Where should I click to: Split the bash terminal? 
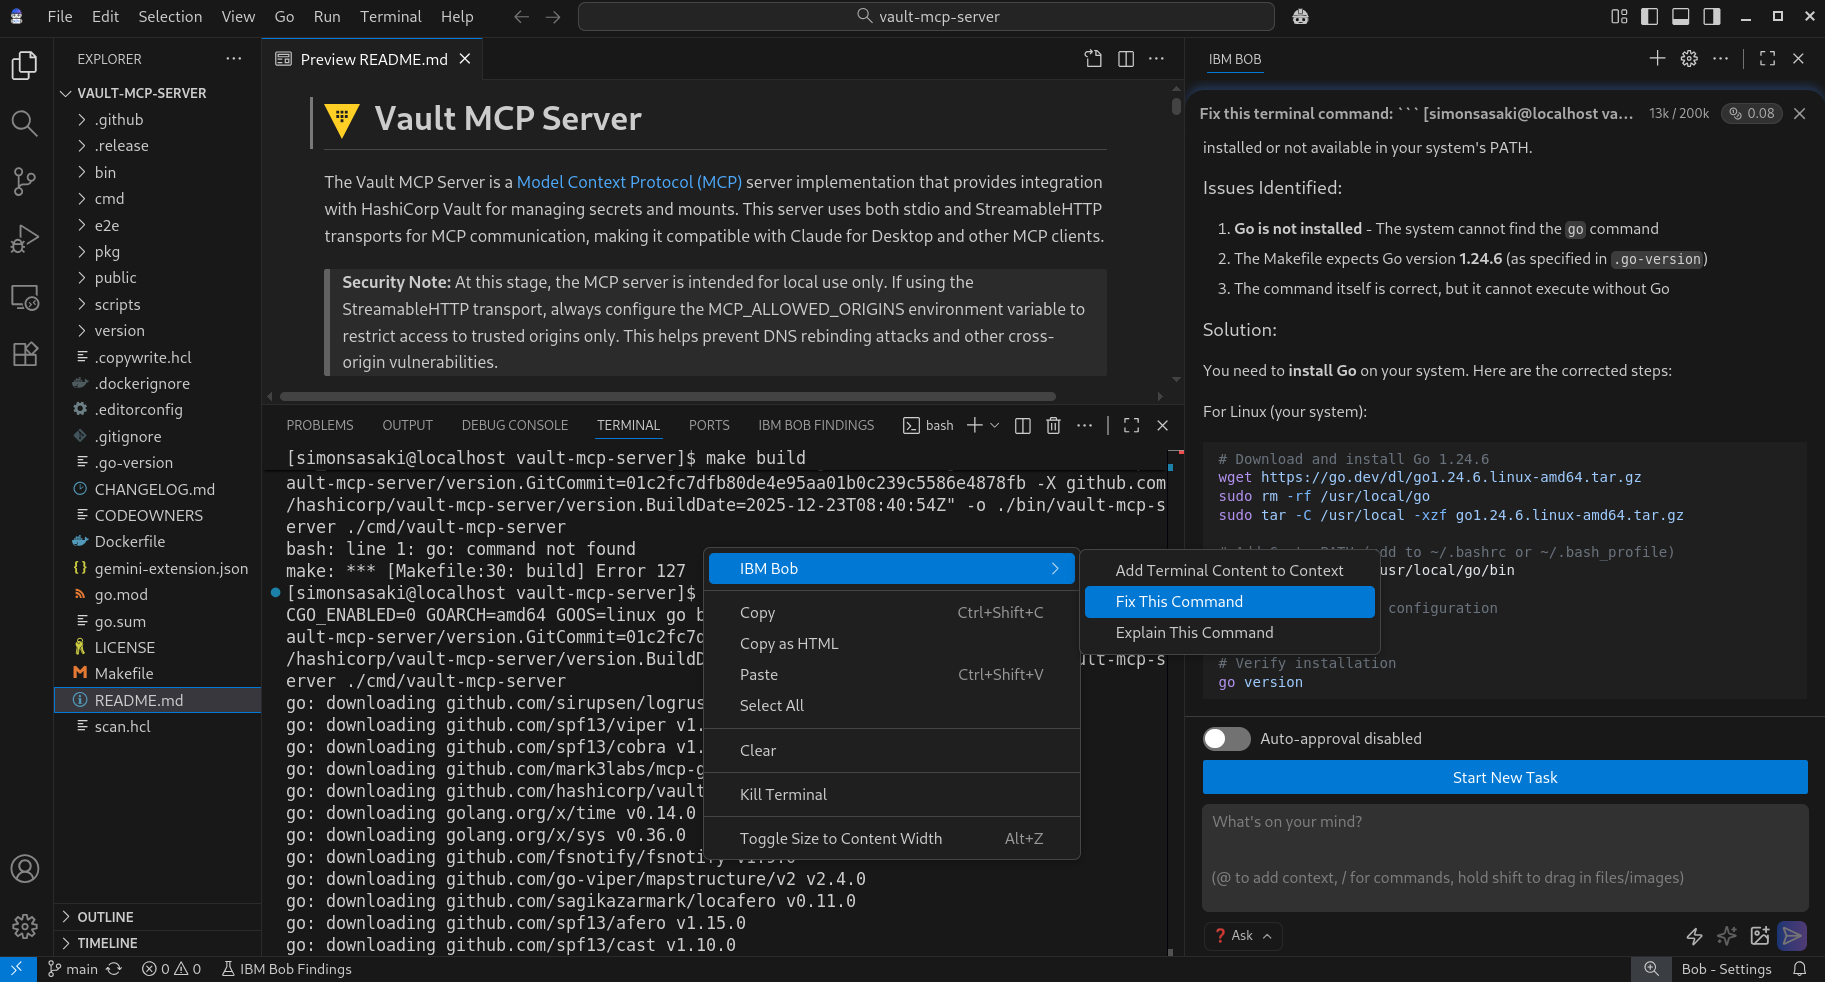pyautogui.click(x=1023, y=425)
